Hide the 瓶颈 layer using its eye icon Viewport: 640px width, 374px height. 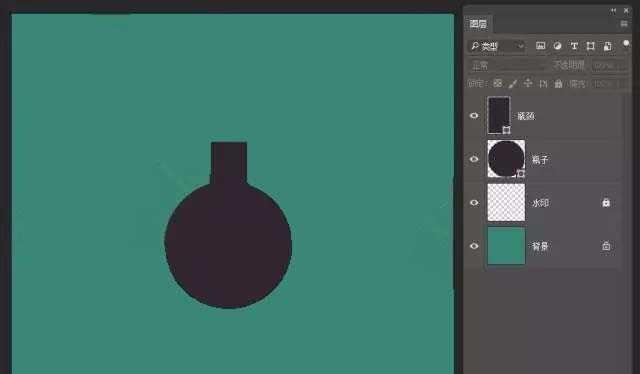(474, 116)
